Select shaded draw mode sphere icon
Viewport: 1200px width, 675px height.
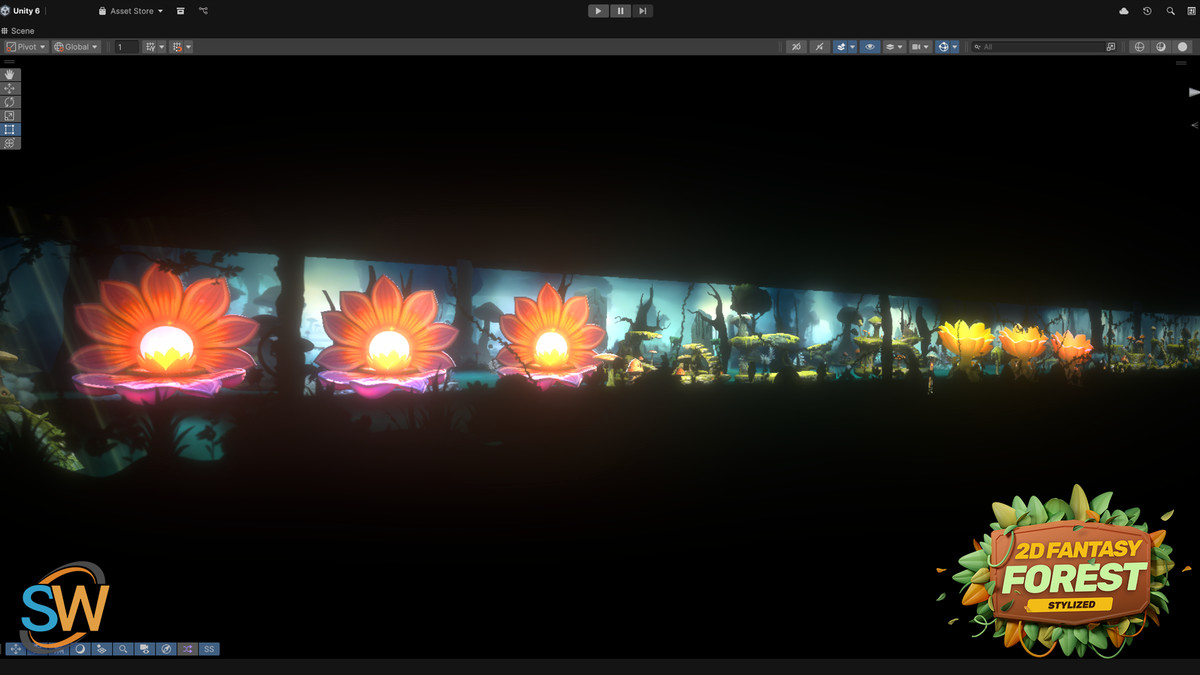coord(1183,47)
